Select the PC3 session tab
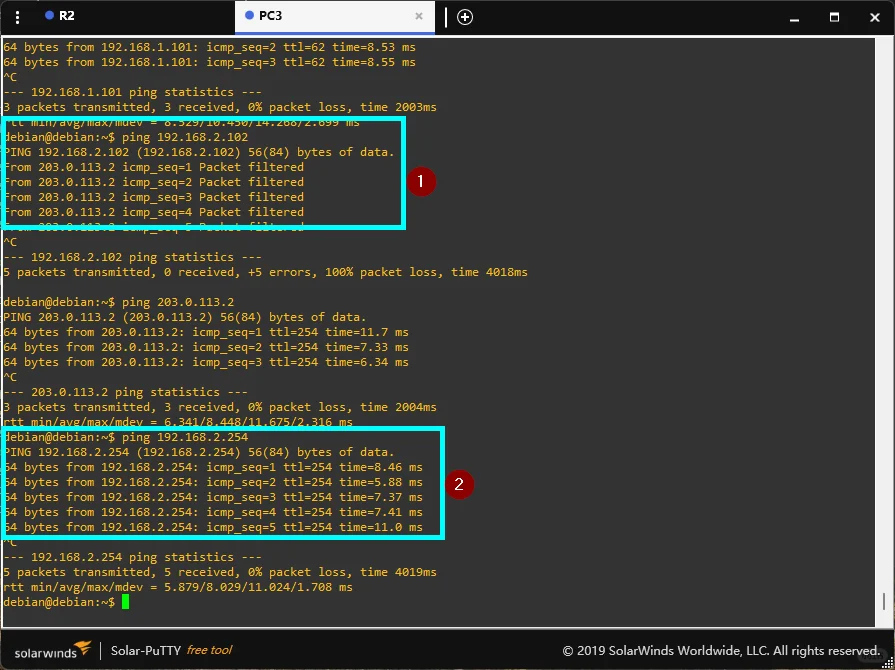The image size is (895, 670). tap(334, 17)
